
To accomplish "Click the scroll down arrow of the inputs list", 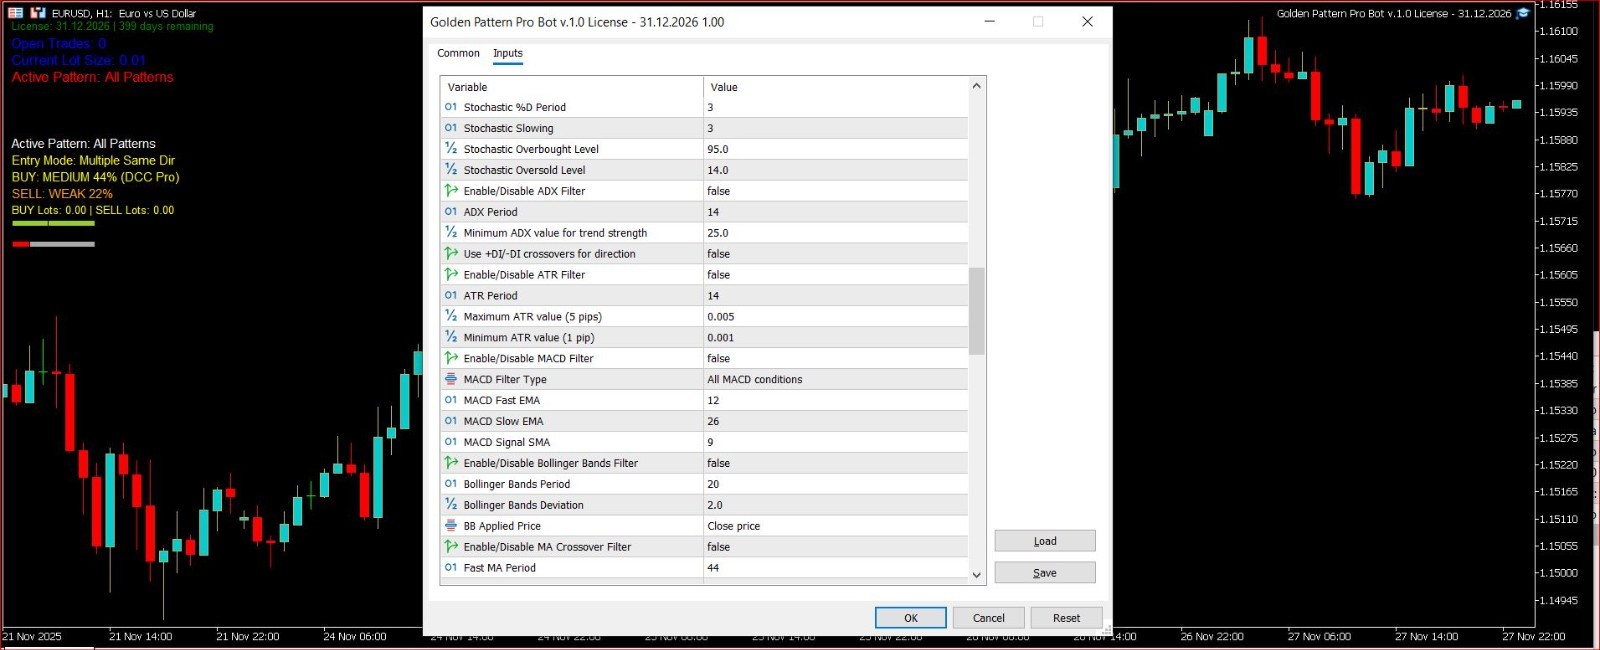I will click(x=977, y=575).
